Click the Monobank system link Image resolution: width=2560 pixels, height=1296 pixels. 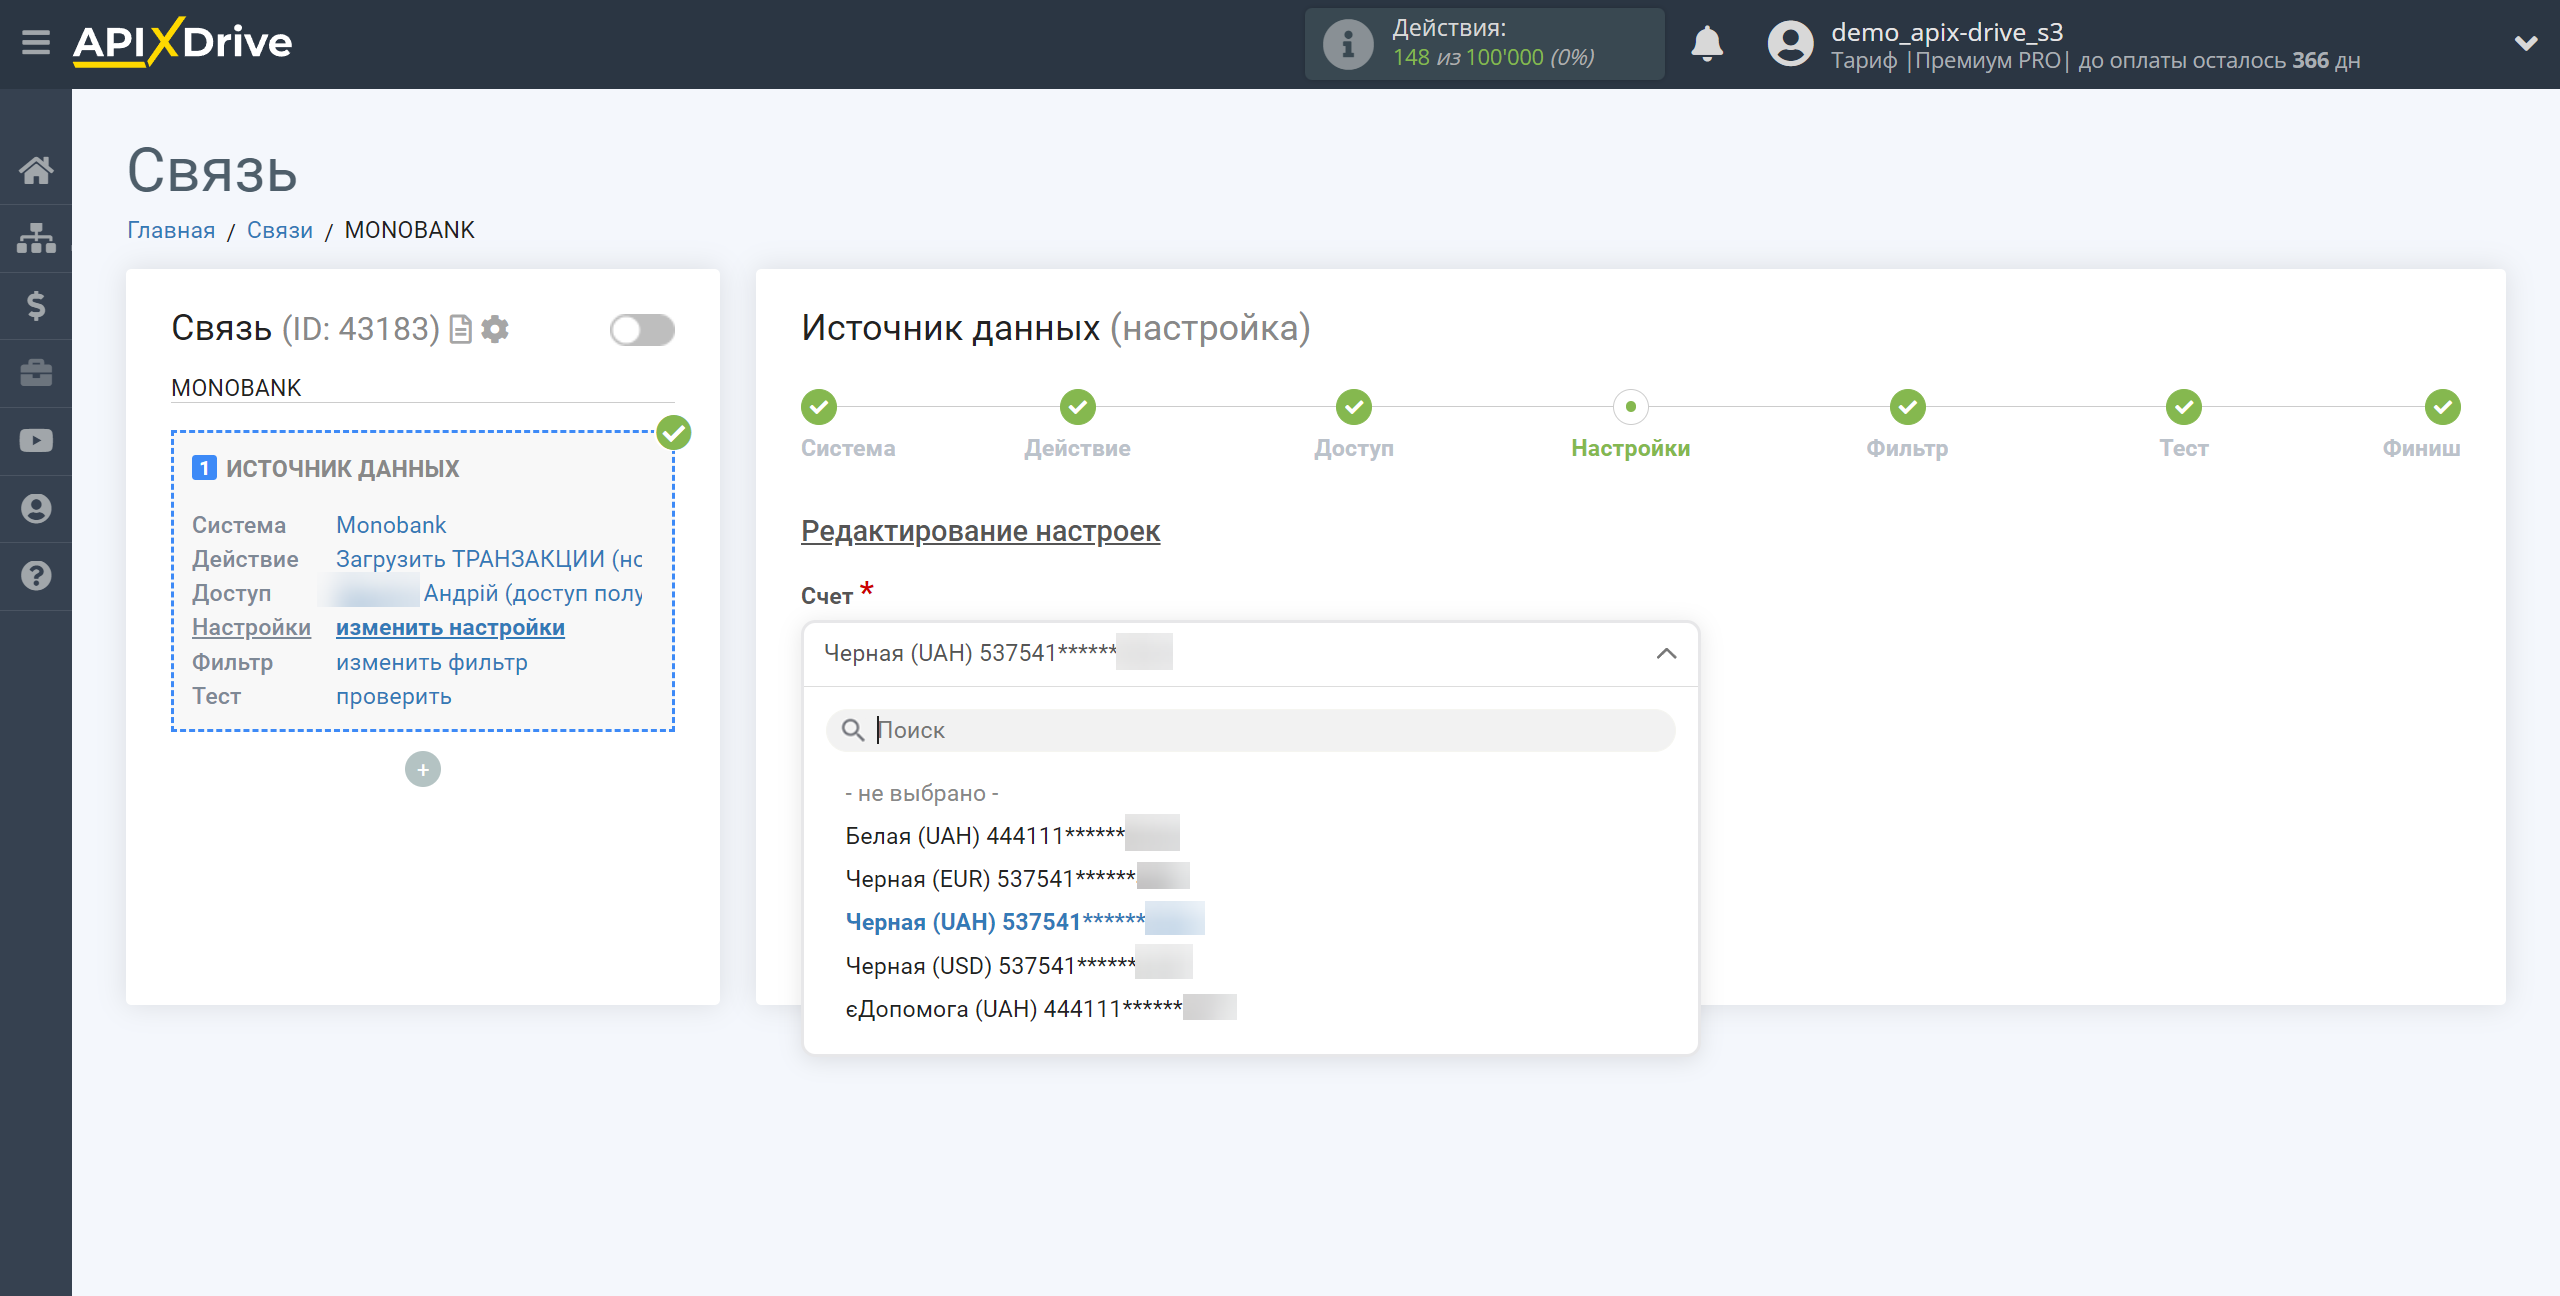tap(391, 525)
